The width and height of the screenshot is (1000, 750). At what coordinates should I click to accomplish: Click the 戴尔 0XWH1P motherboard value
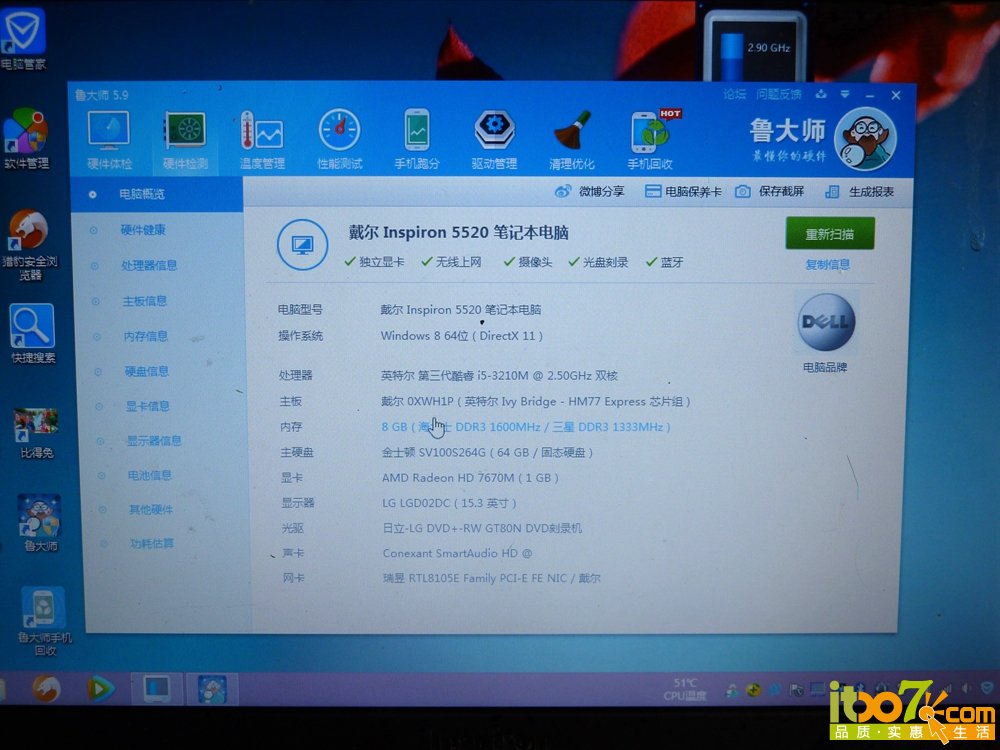(536, 401)
